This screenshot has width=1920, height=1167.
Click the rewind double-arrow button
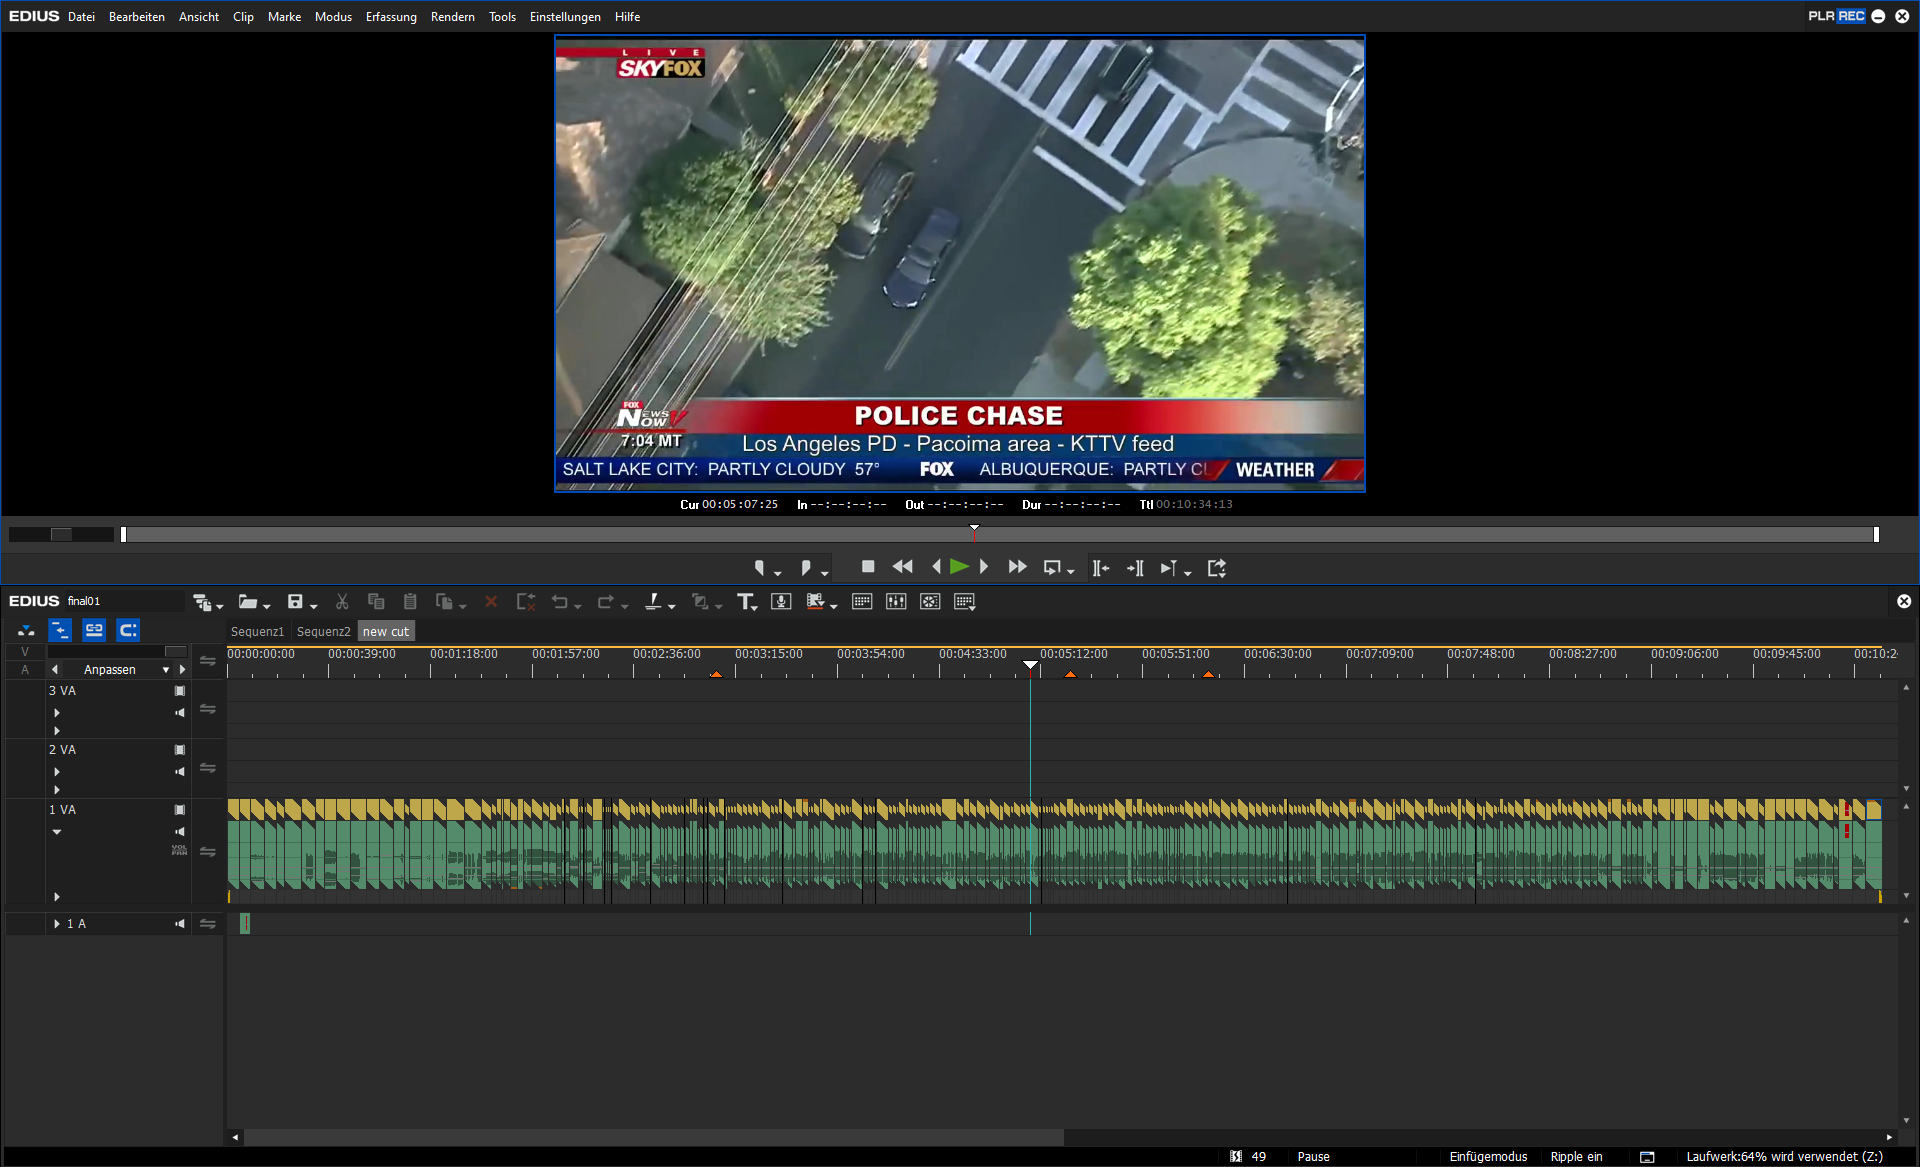tap(902, 566)
